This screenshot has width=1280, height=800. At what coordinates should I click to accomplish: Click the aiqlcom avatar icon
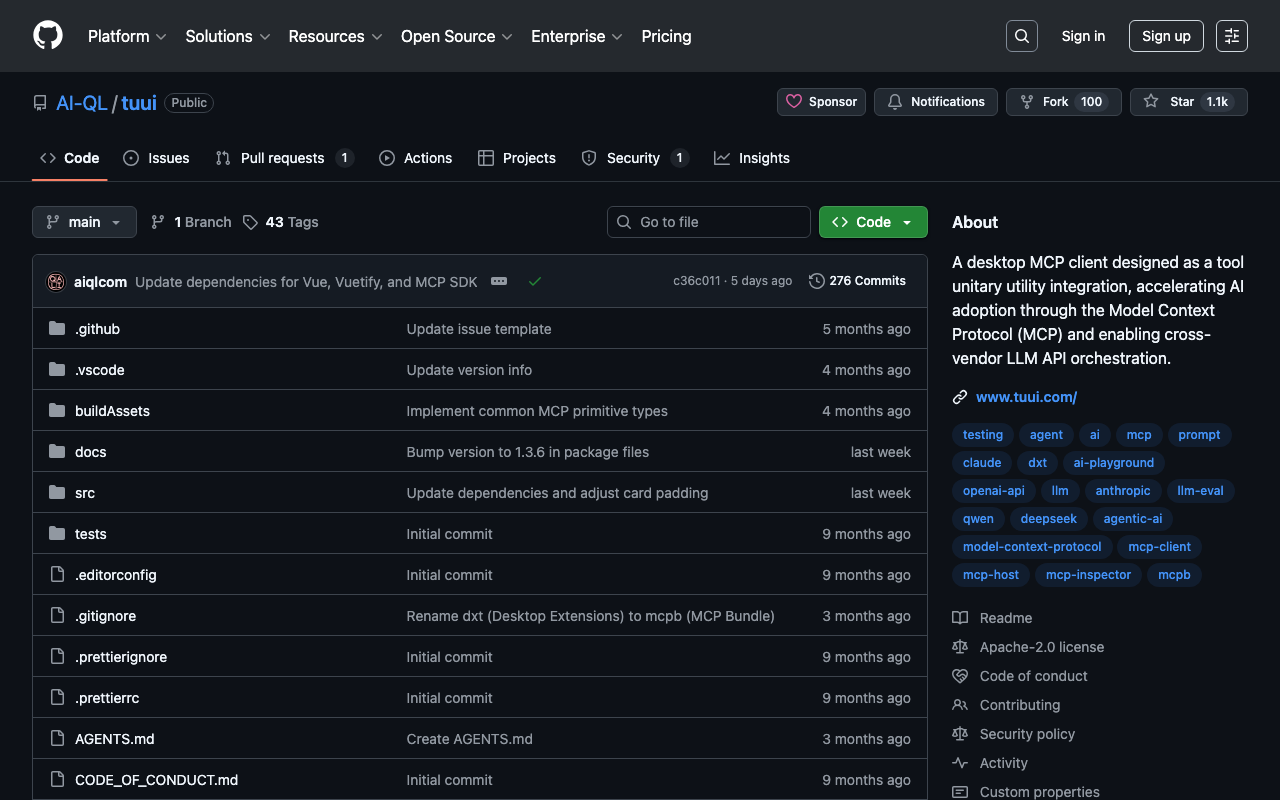(x=56, y=282)
